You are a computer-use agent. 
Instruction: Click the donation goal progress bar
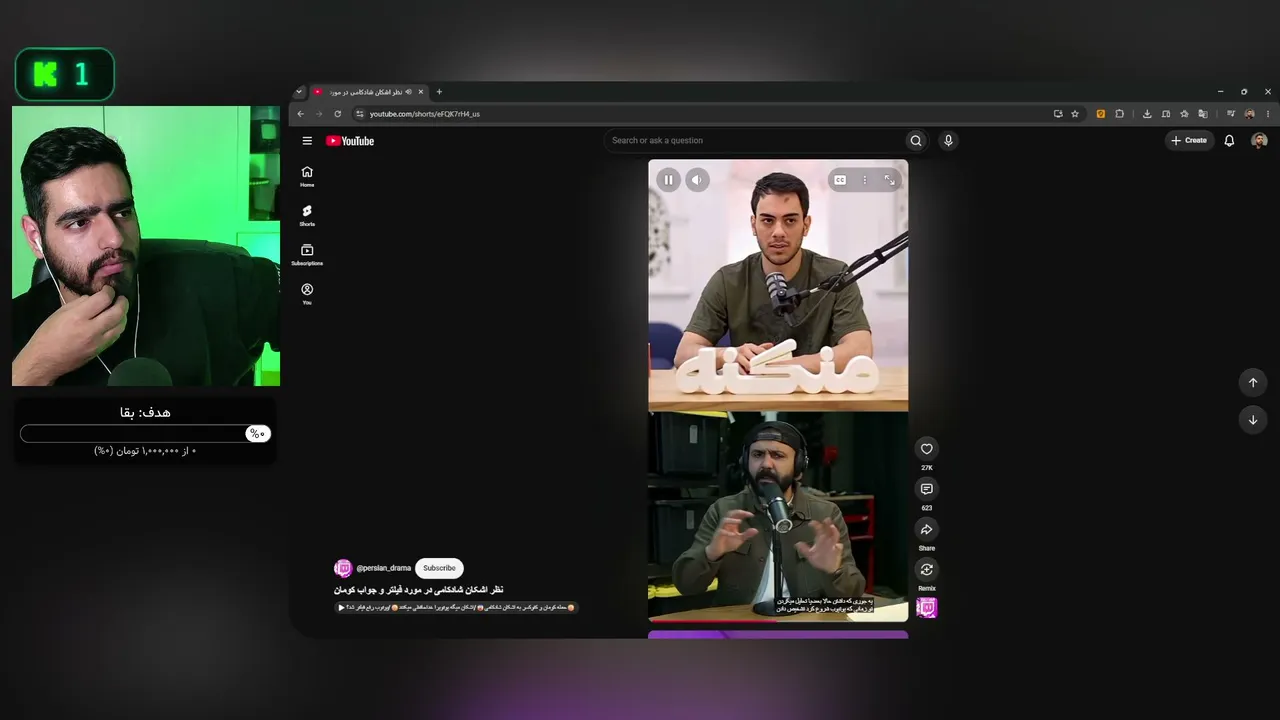[145, 433]
